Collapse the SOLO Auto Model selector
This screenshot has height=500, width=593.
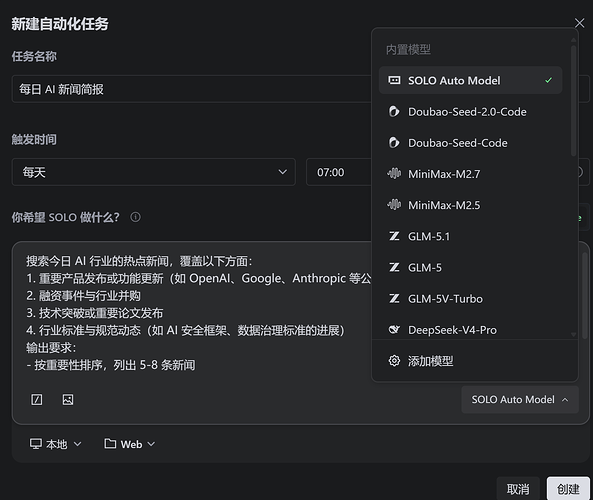click(x=520, y=399)
